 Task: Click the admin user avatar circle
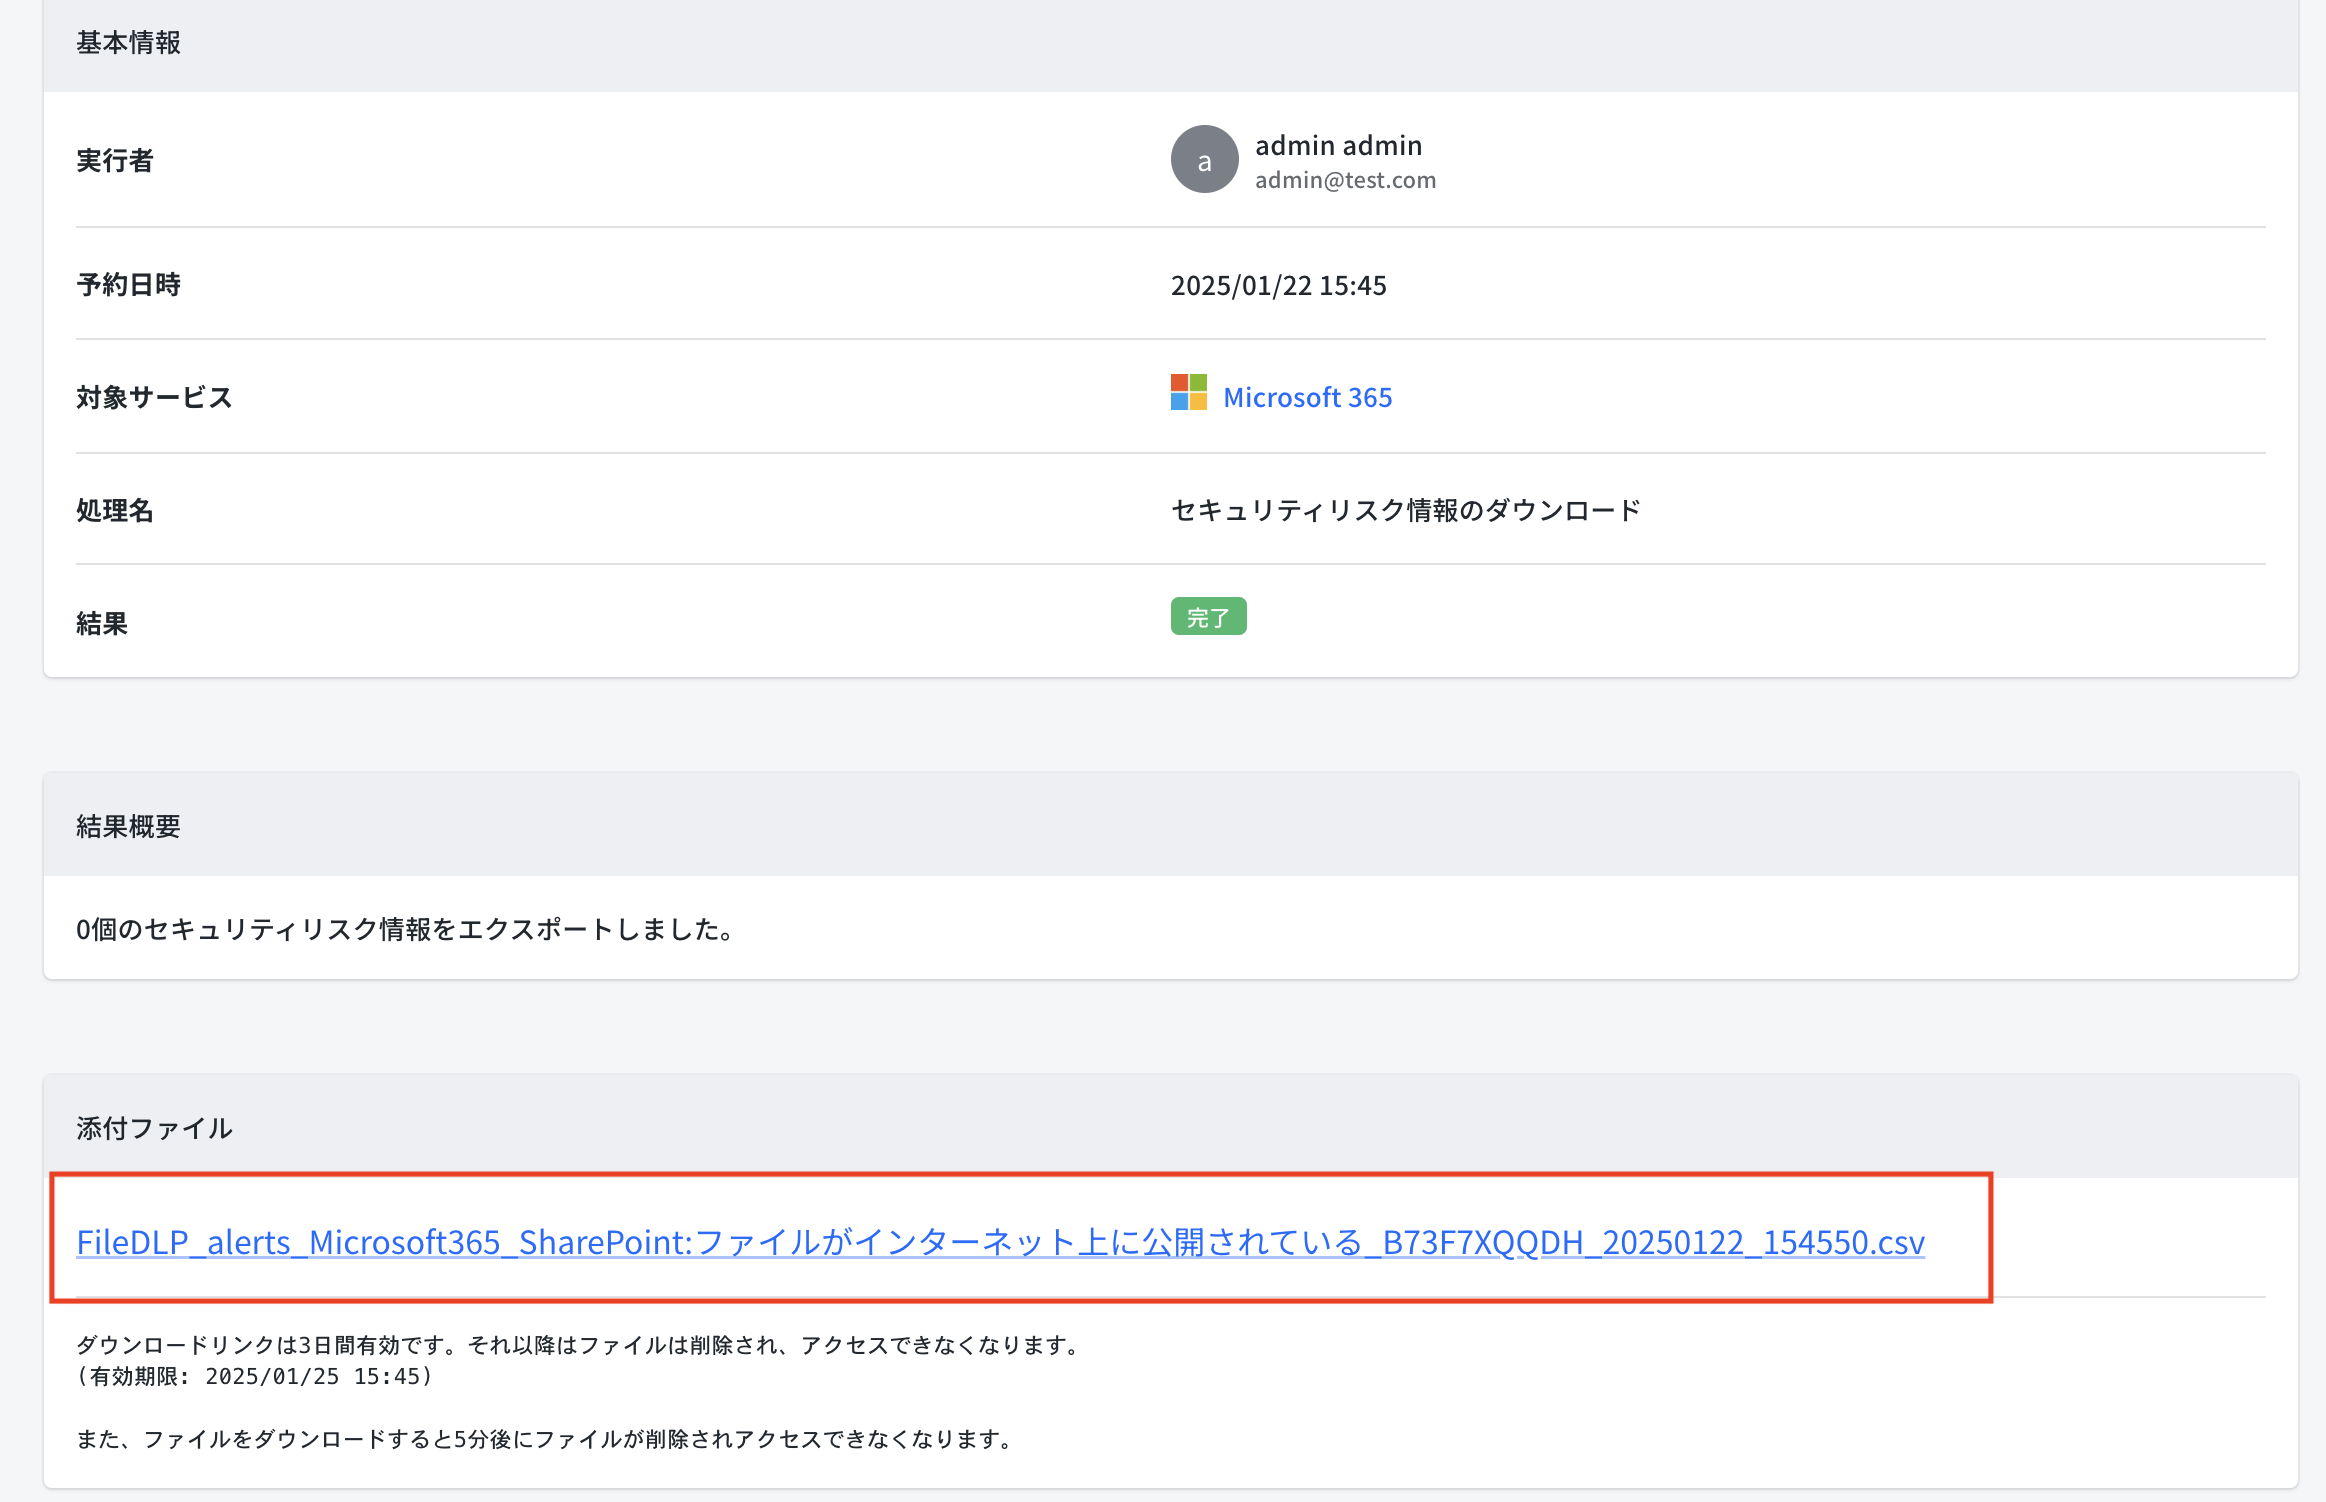1204,159
